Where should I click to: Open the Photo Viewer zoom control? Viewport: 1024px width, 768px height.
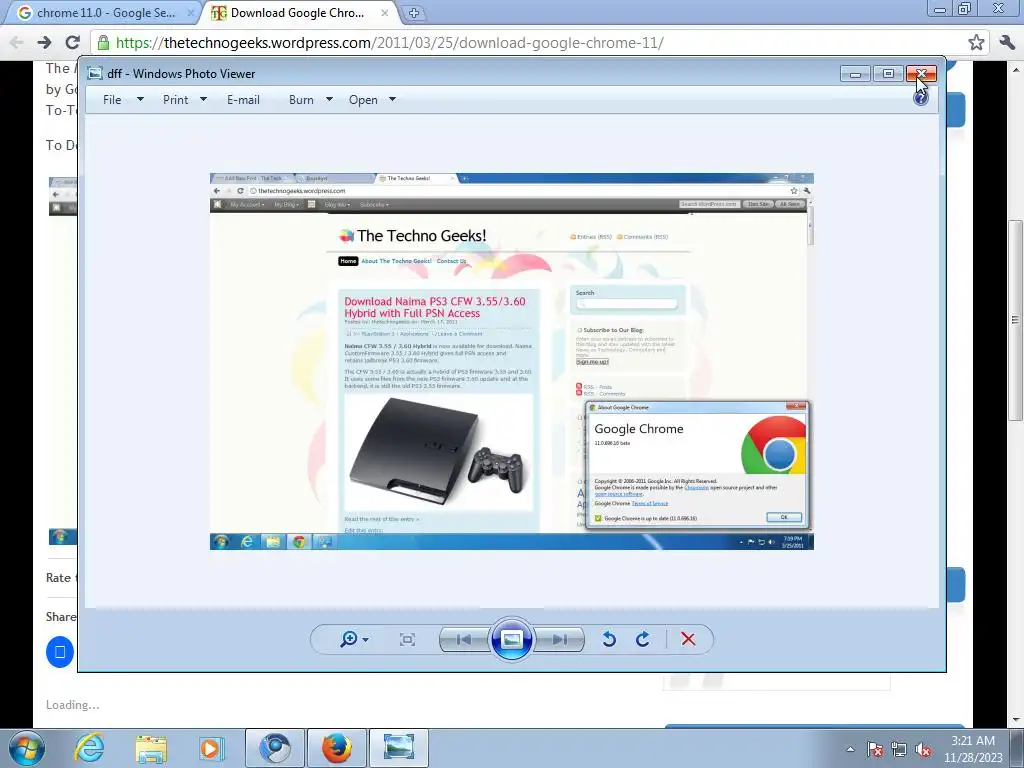click(349, 639)
